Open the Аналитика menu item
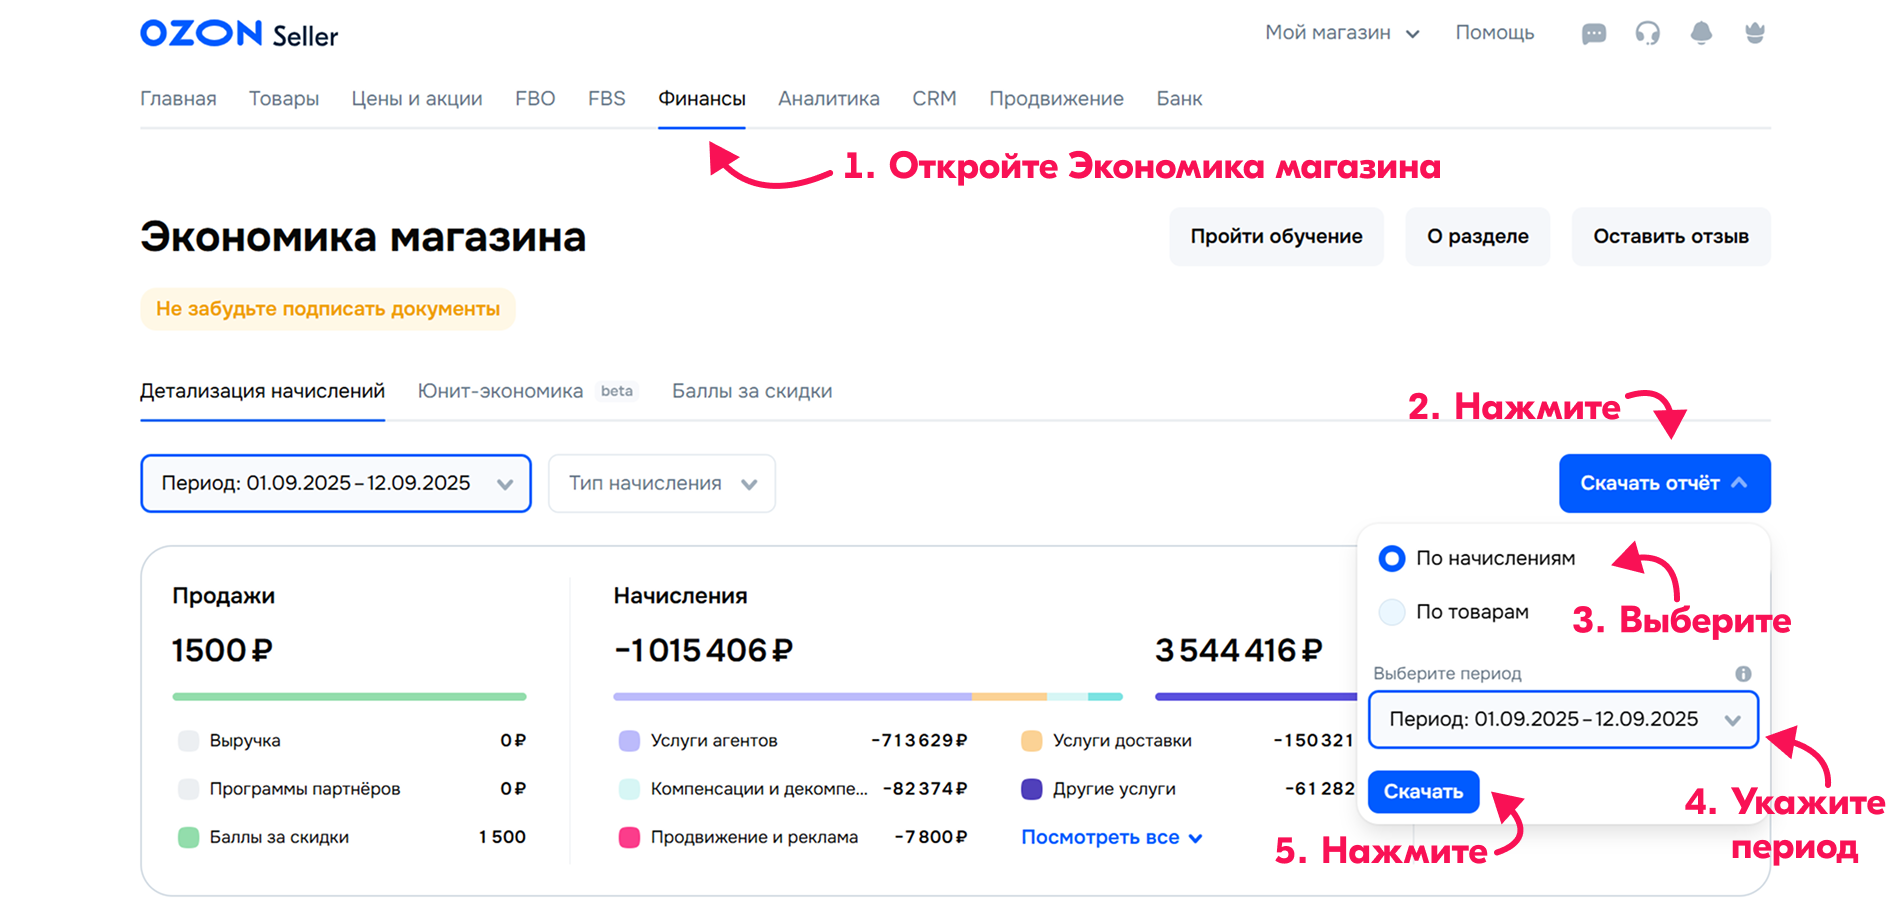The height and width of the screenshot is (916, 1900). (828, 99)
